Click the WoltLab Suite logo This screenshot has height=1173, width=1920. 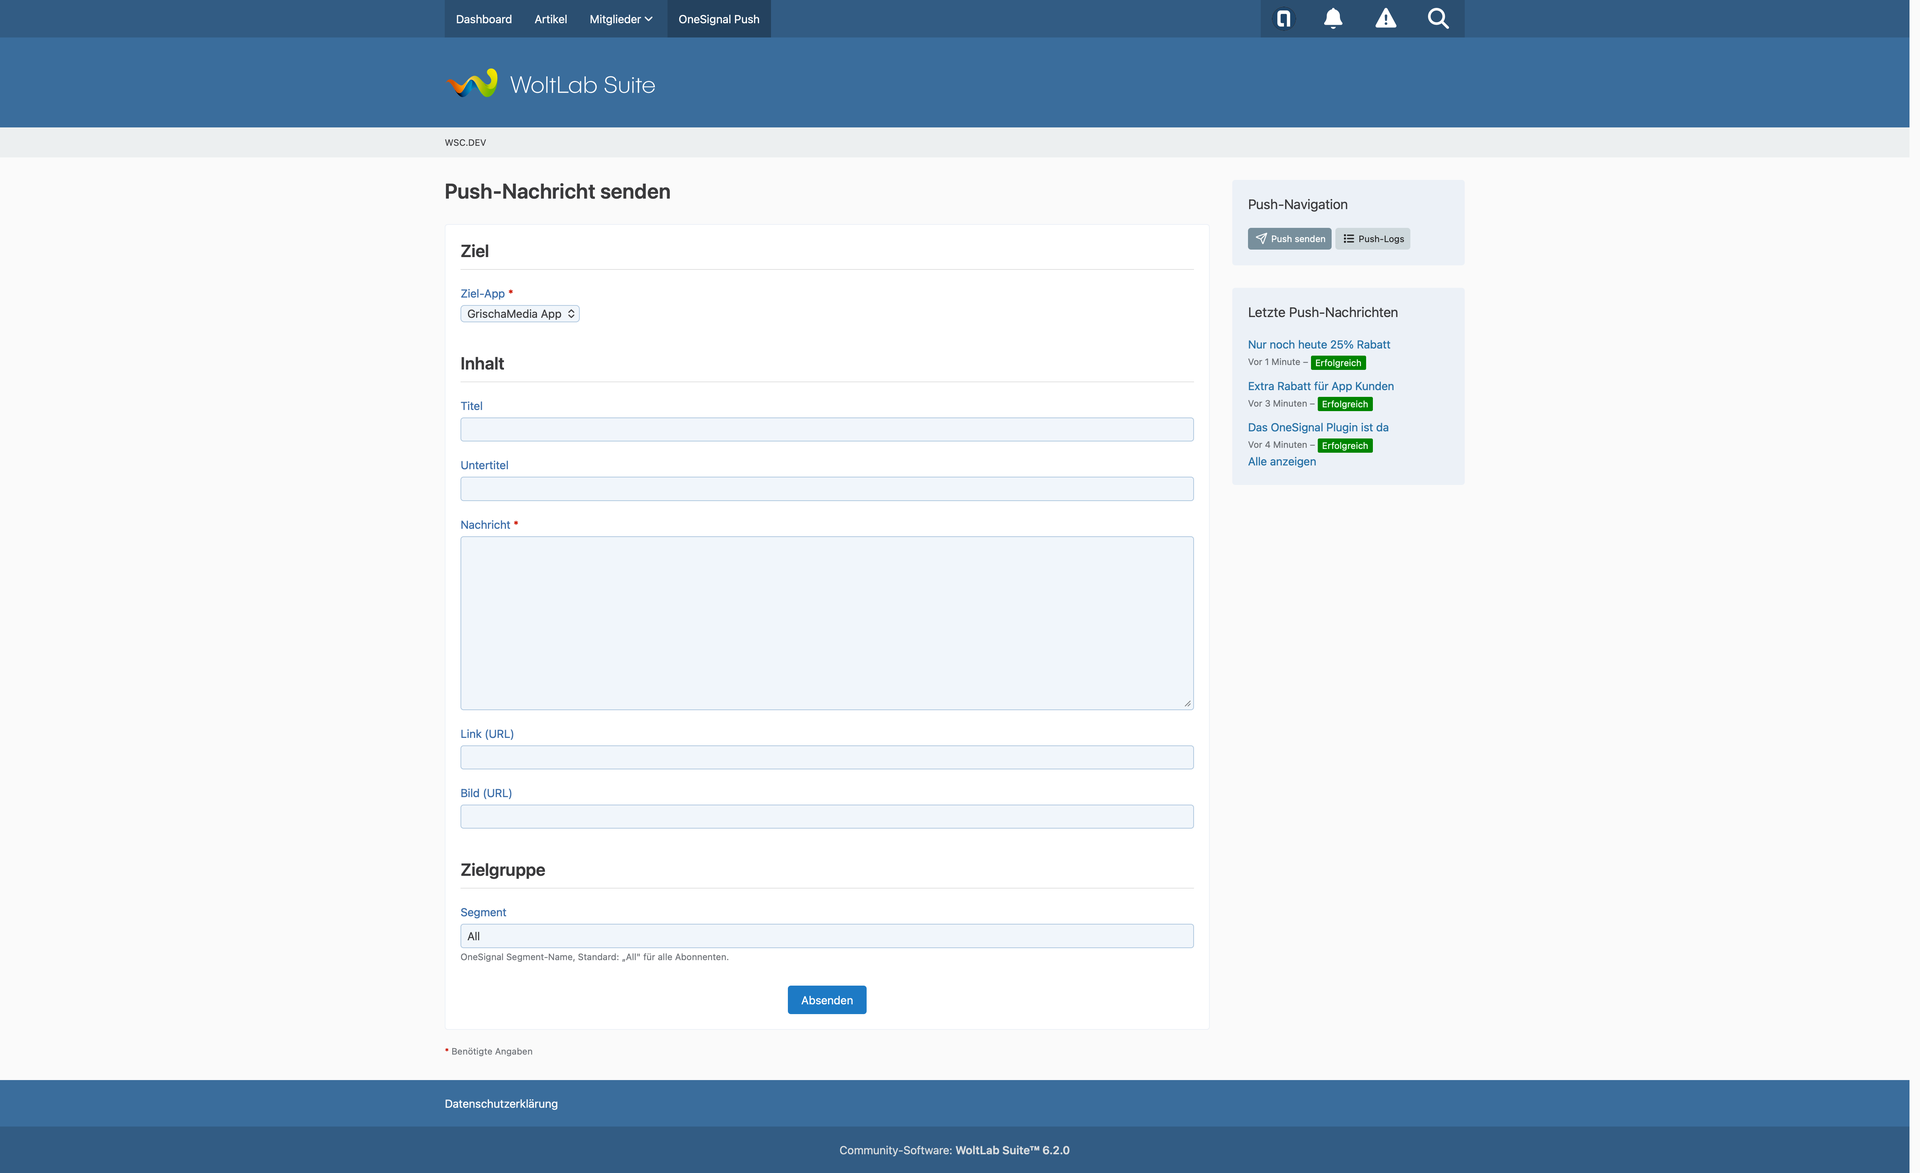pos(550,84)
